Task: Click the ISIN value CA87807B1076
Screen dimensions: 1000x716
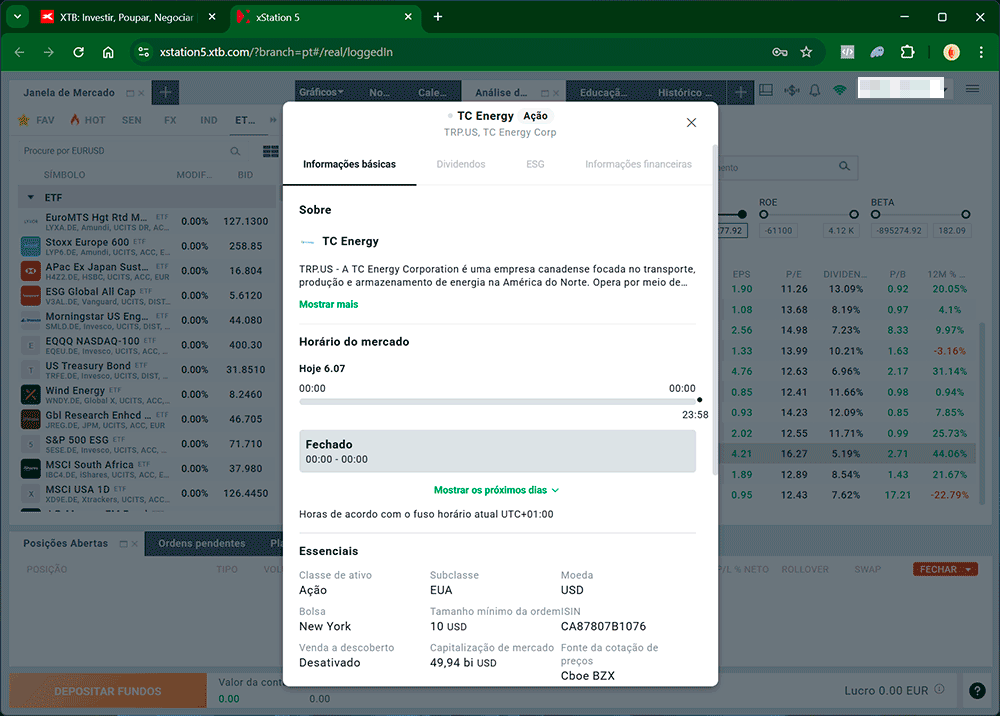Action: coord(603,626)
